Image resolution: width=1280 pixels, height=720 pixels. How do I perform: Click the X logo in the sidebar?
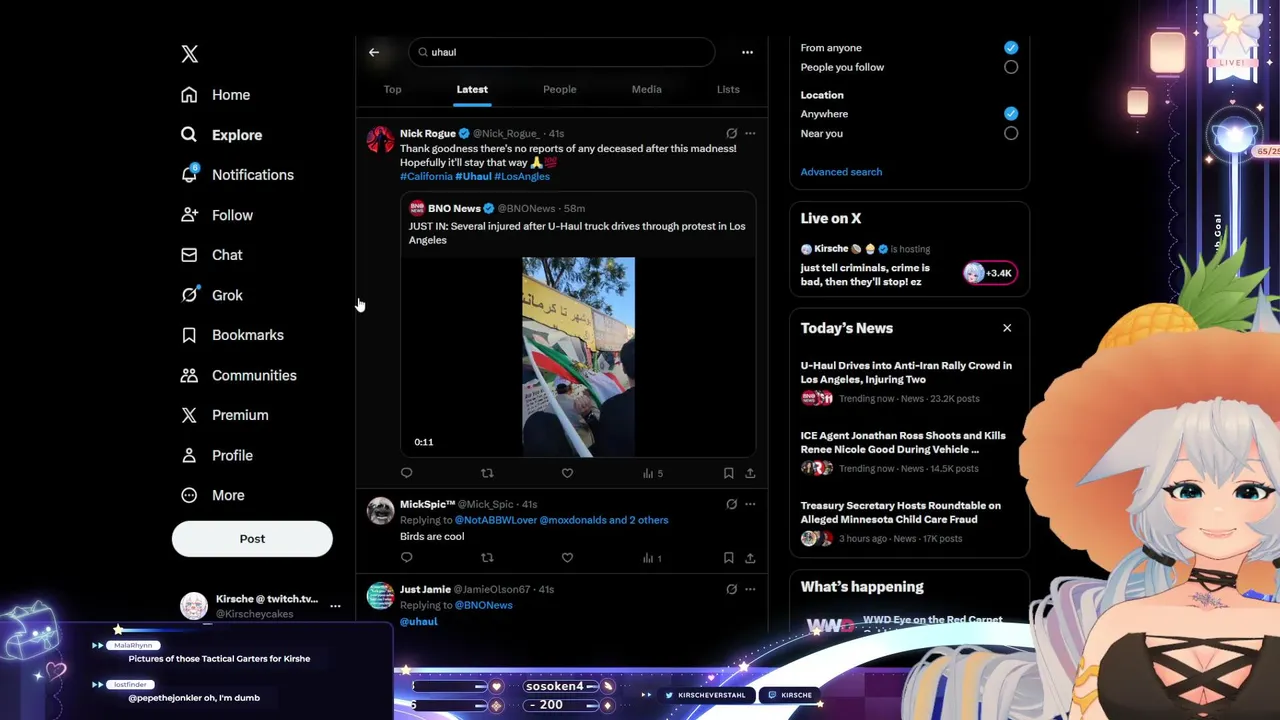coord(190,54)
